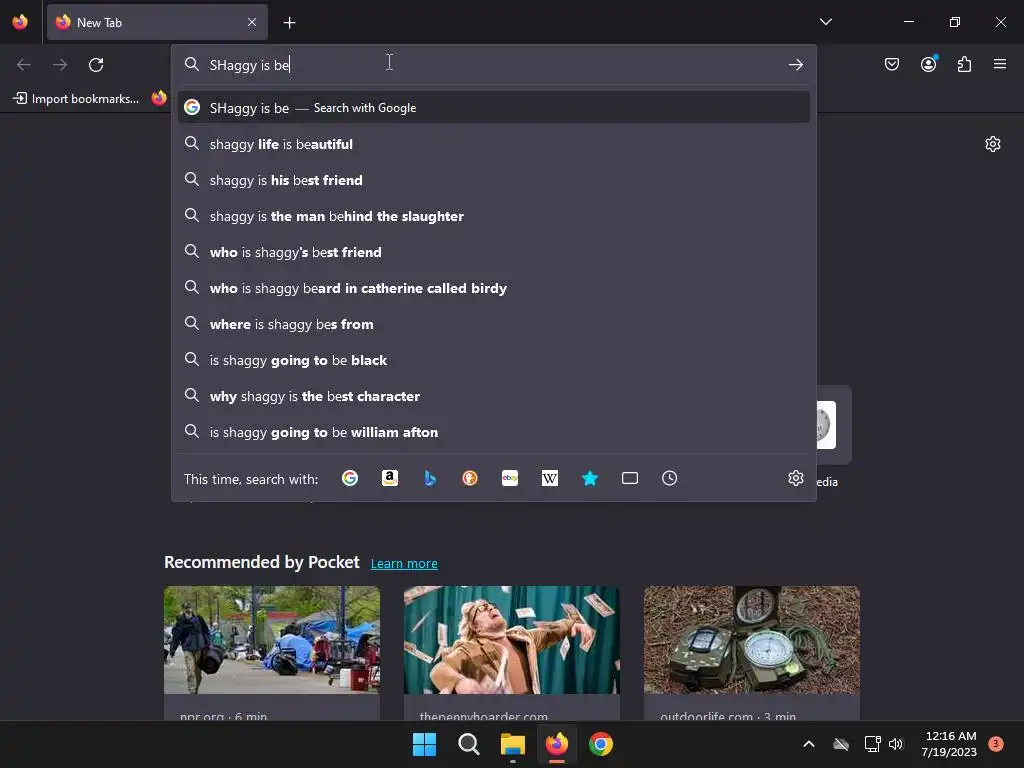Screen dimensions: 1024x768
Task: Open search settings gear in dropdown
Action: (795, 478)
